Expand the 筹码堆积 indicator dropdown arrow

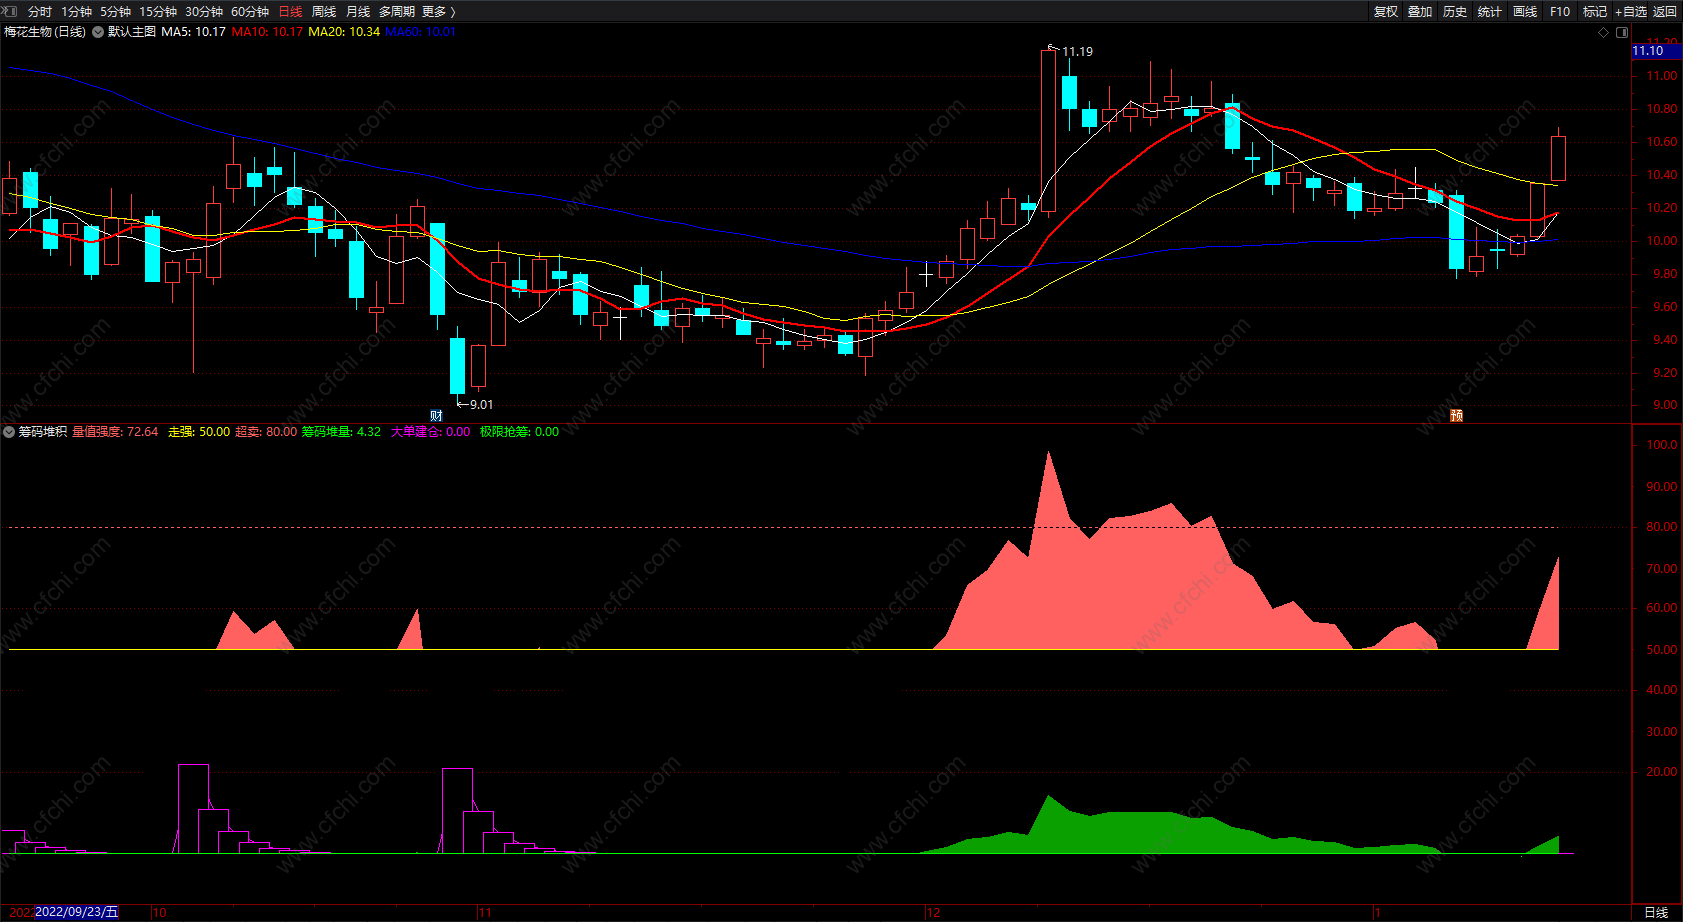click(9, 432)
